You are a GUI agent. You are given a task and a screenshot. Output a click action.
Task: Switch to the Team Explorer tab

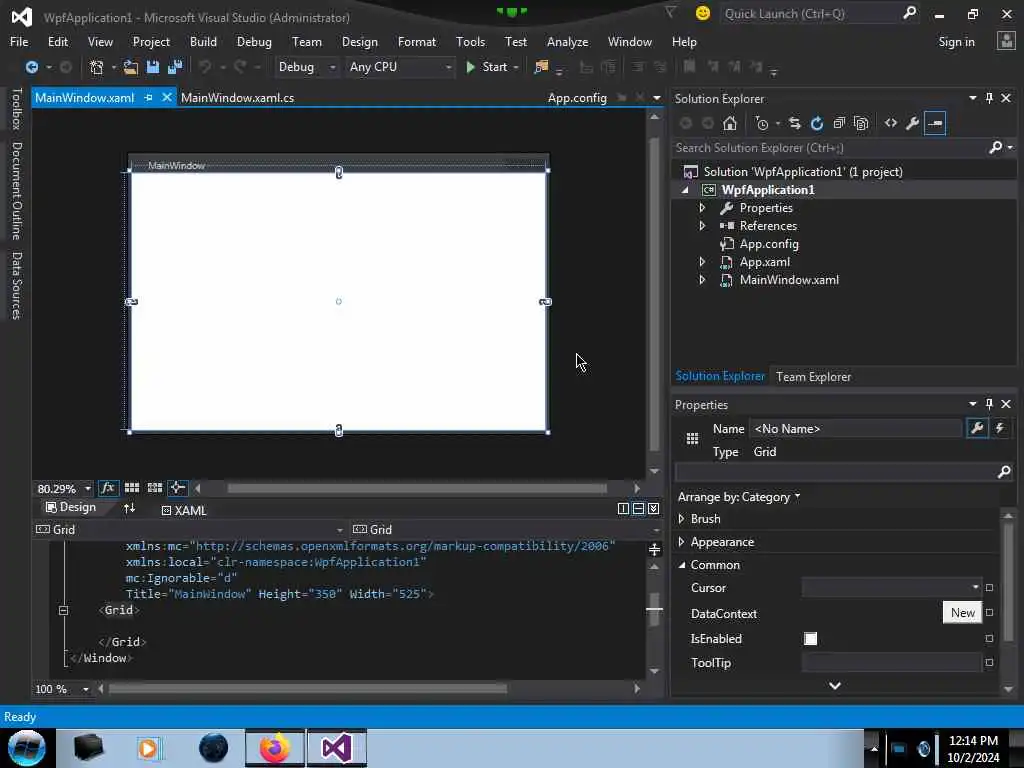(813, 377)
